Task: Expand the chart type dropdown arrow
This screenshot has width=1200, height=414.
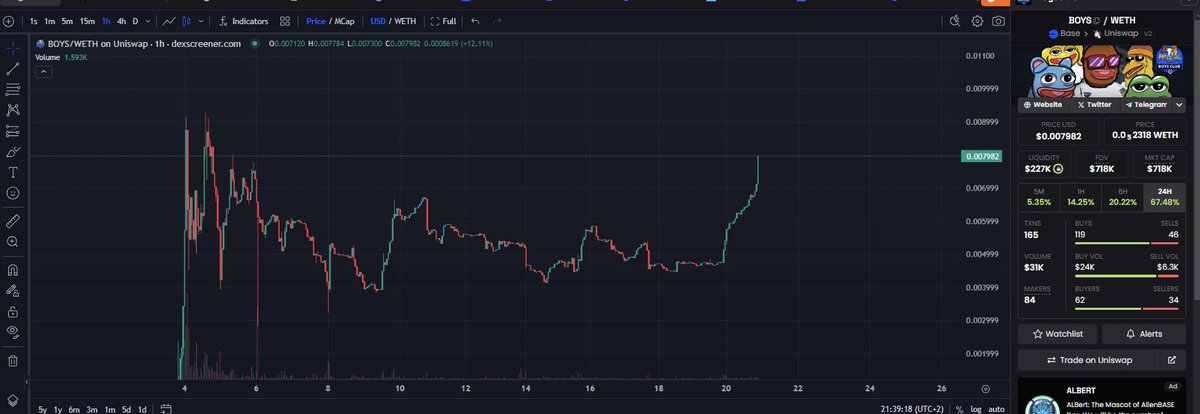Action: 202,20
